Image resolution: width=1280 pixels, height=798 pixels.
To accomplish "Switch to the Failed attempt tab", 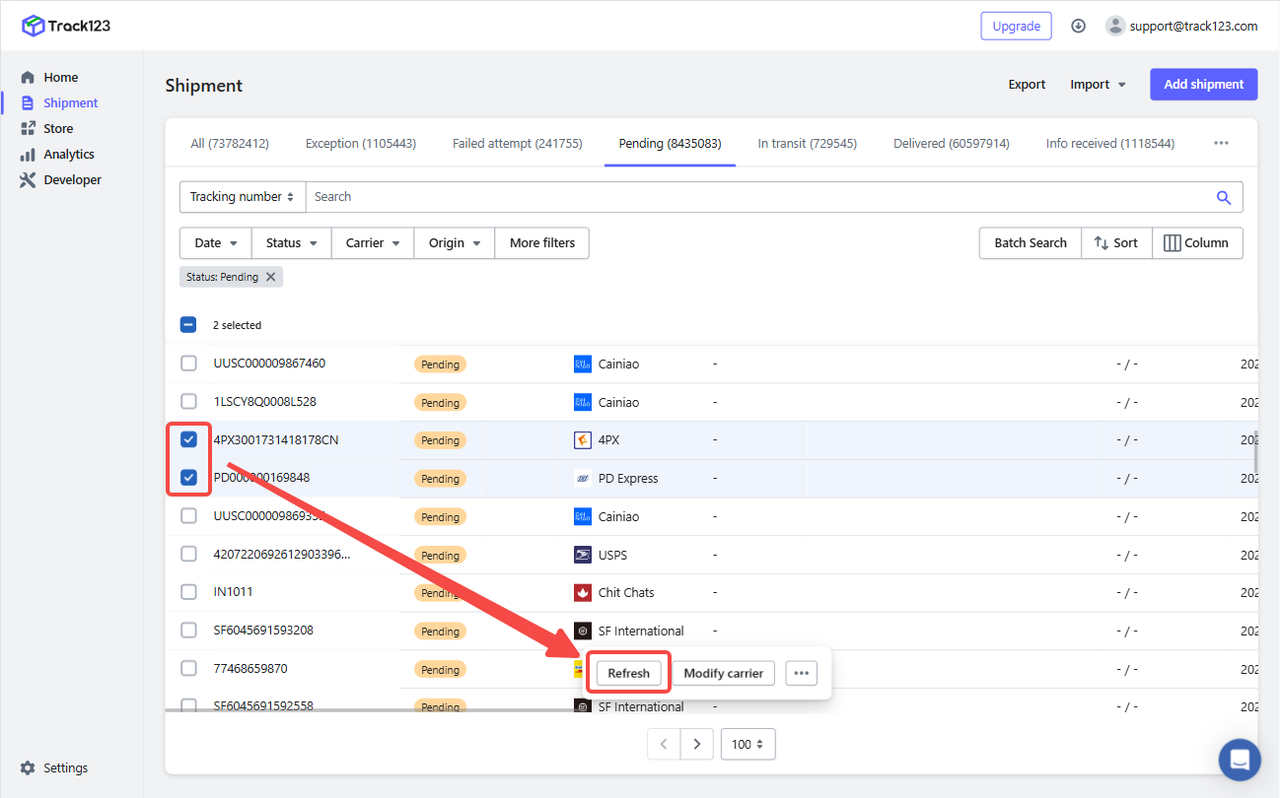I will (x=517, y=143).
